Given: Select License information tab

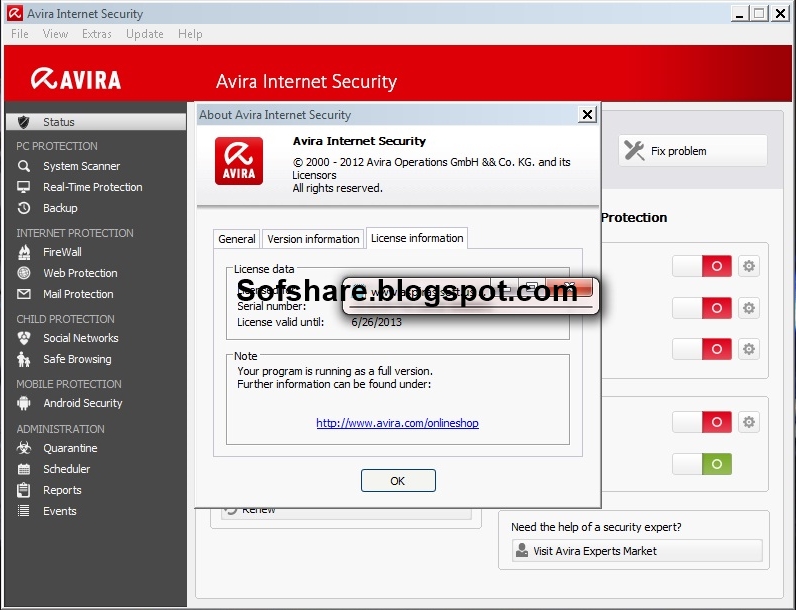Looking at the screenshot, I should click(417, 238).
